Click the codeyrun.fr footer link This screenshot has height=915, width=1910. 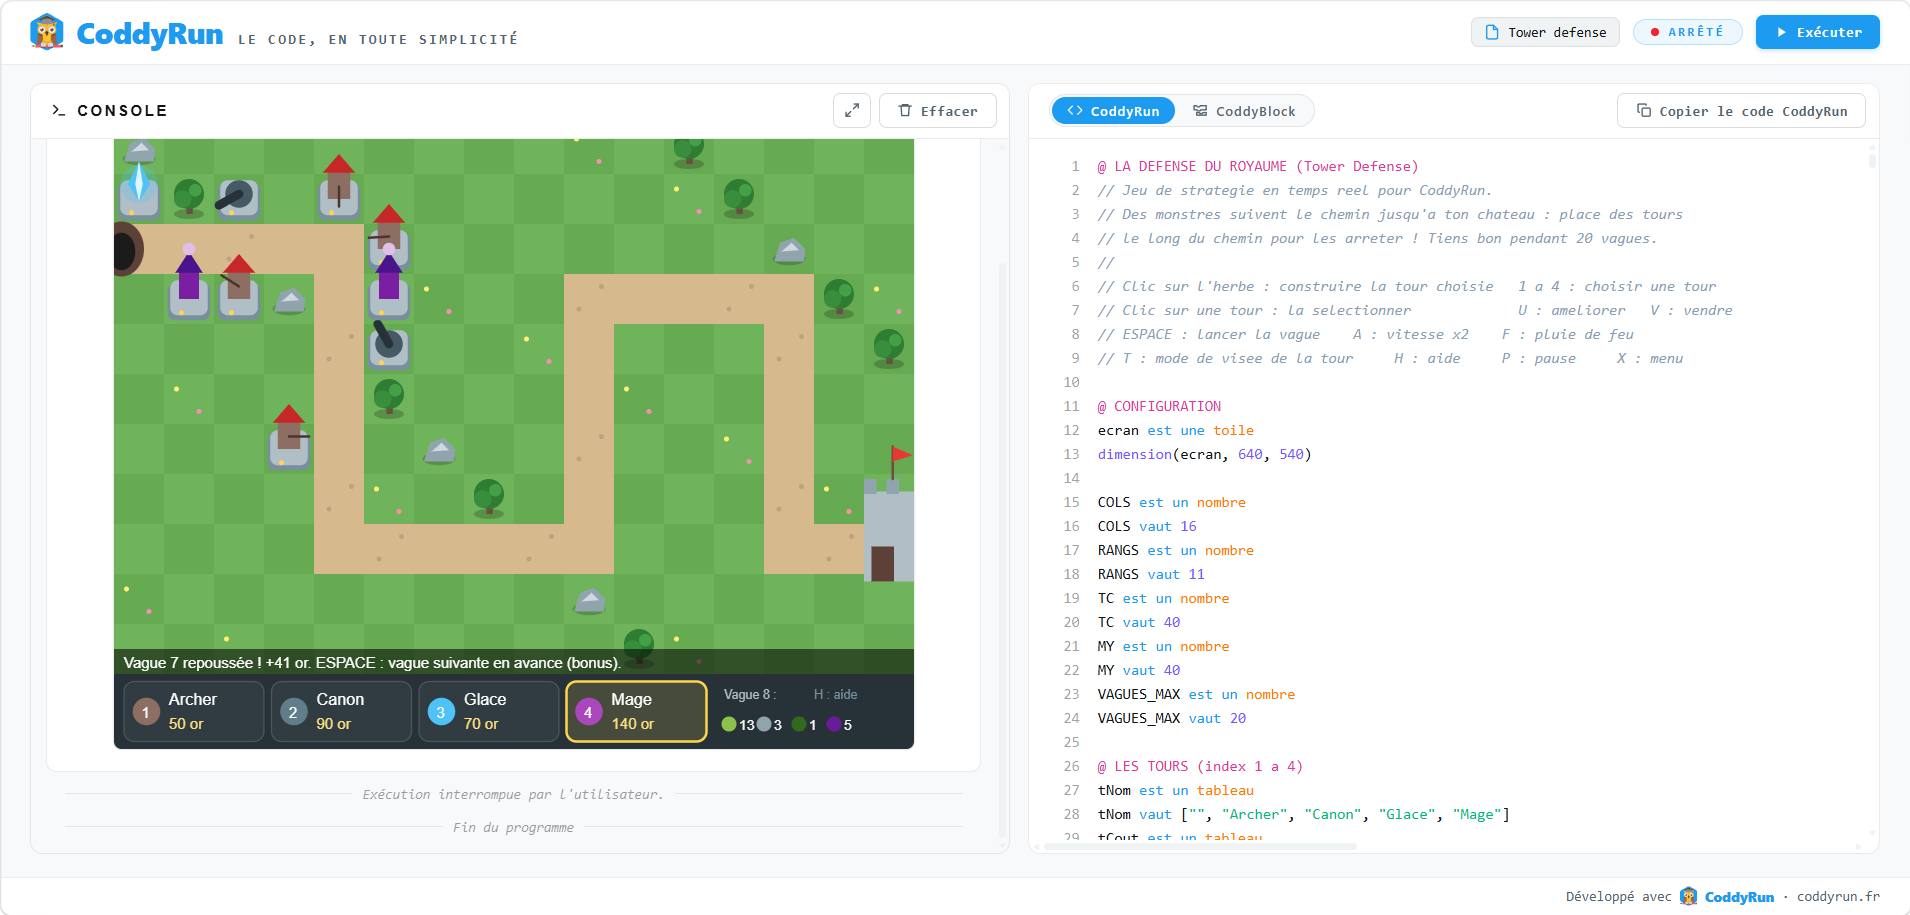click(1838, 896)
